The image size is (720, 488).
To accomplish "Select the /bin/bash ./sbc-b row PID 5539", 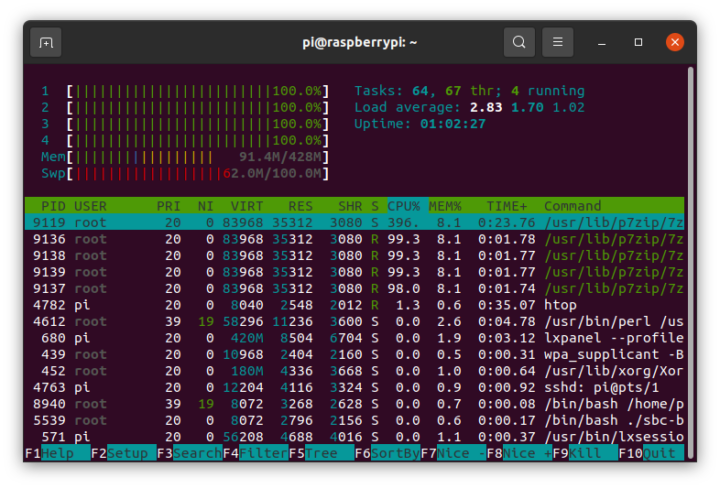I will tap(354, 421).
